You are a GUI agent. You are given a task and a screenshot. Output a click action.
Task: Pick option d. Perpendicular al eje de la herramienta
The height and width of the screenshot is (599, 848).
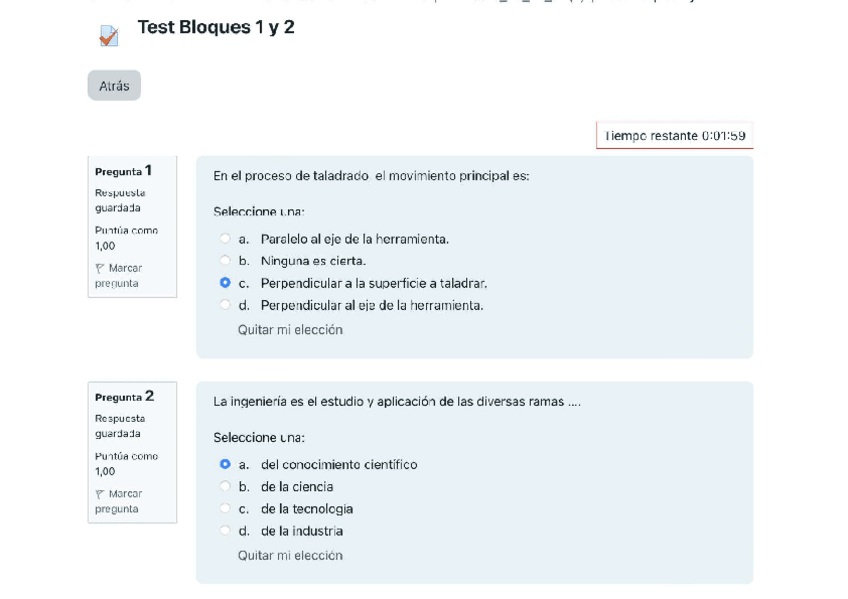tap(226, 305)
